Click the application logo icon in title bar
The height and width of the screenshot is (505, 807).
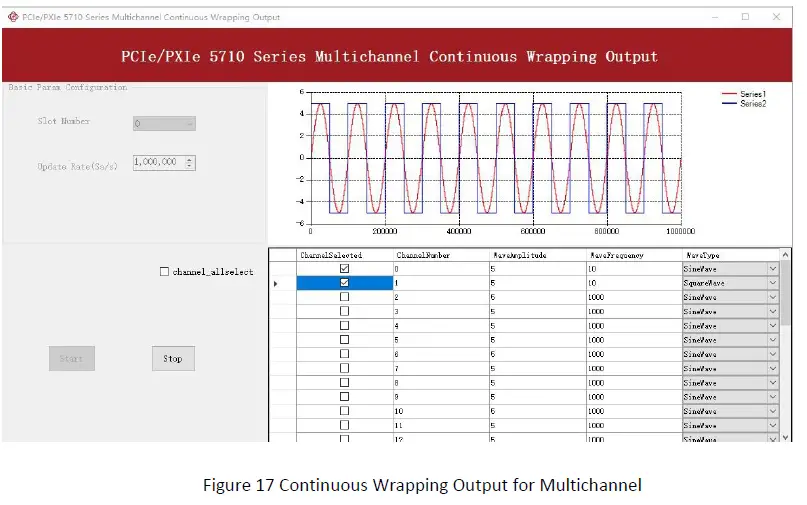(x=13, y=17)
